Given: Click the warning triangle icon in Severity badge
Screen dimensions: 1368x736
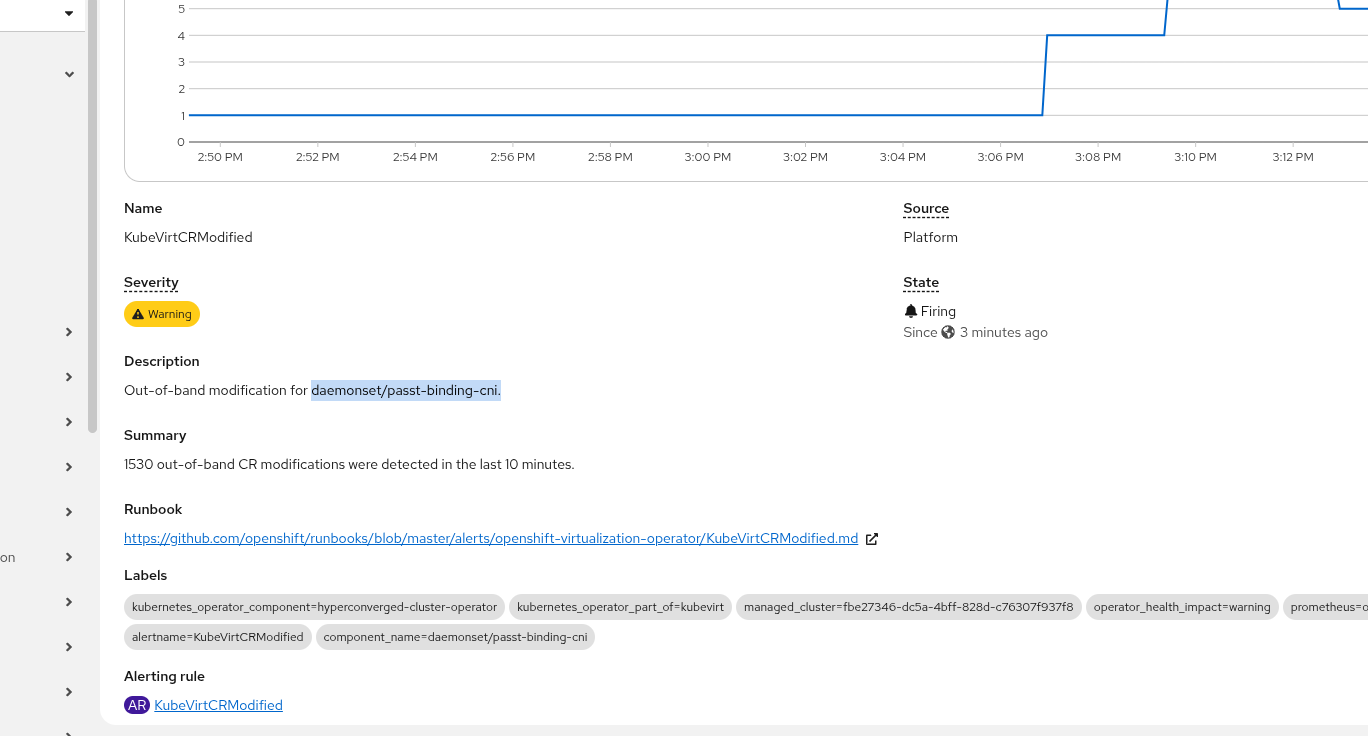Looking at the screenshot, I should [x=138, y=314].
